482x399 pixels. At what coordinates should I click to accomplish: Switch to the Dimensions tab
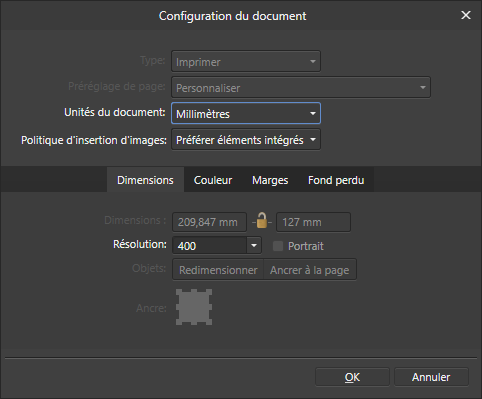click(x=145, y=180)
